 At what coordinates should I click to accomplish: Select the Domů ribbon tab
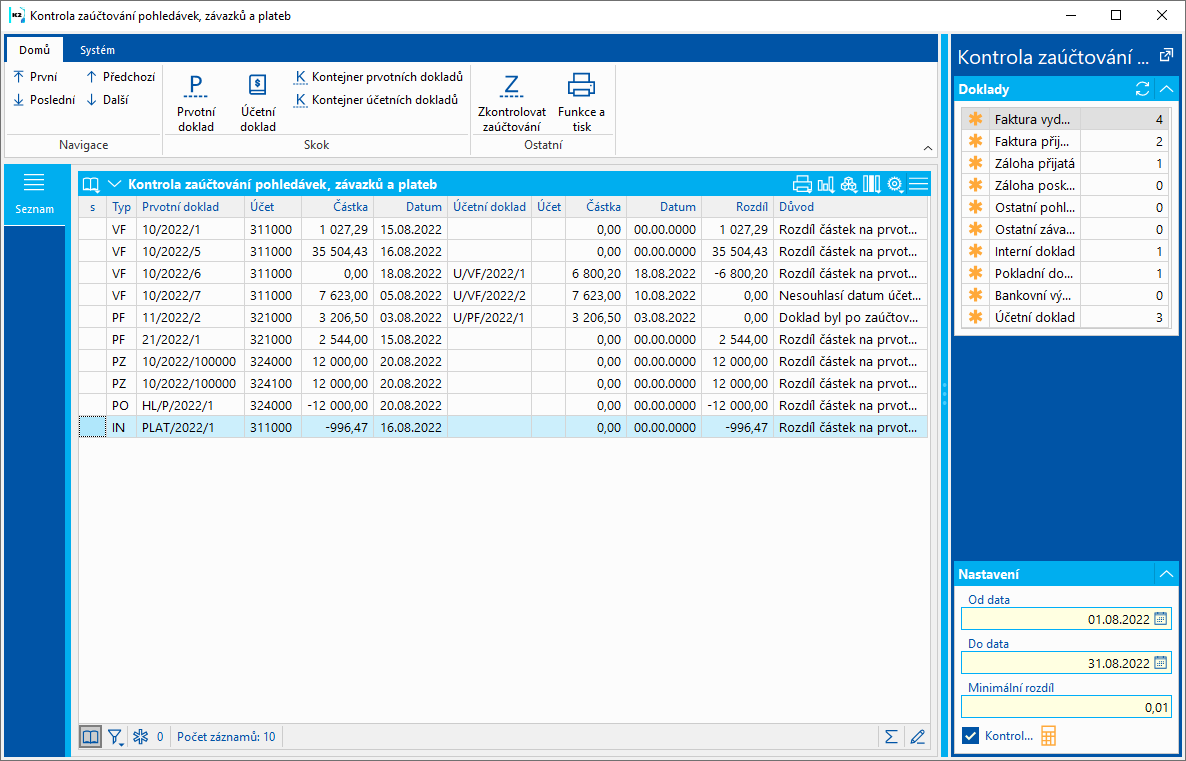[x=33, y=50]
